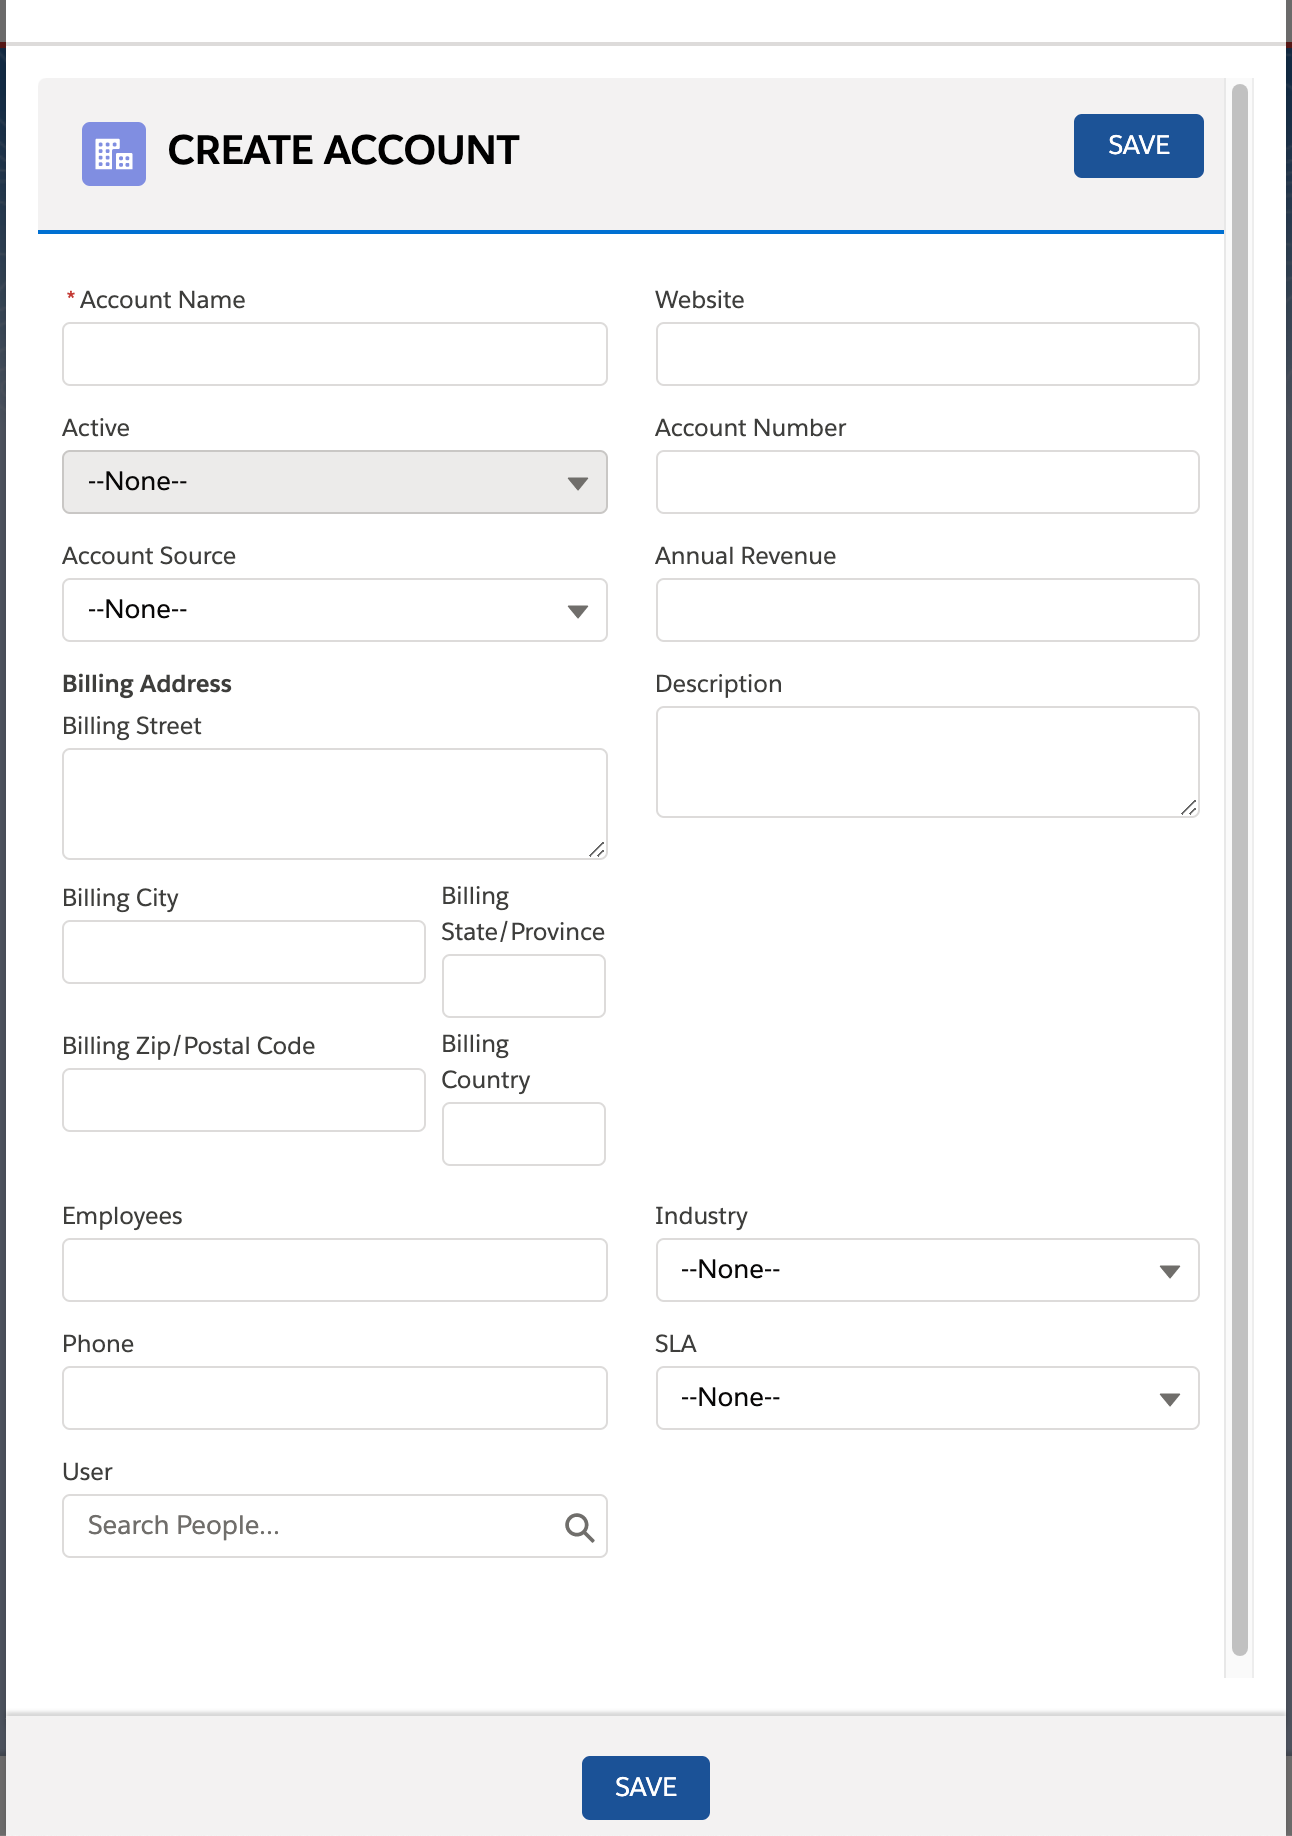This screenshot has width=1292, height=1836.
Task: Open the Active dropdown
Action: tap(335, 482)
